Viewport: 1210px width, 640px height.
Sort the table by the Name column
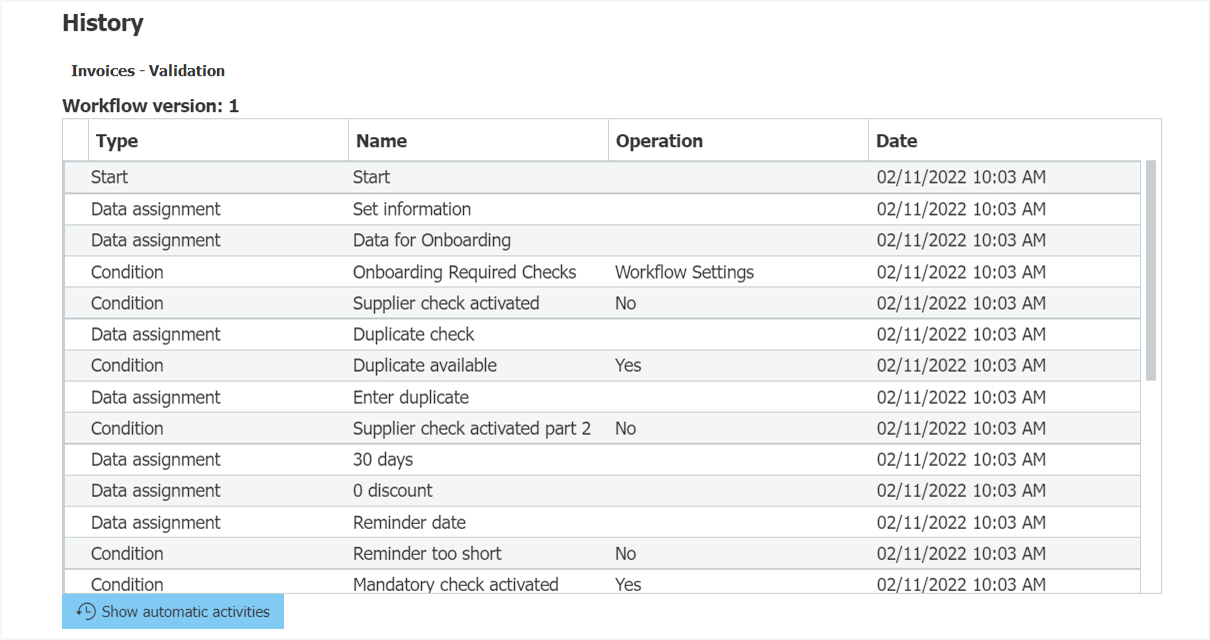click(x=380, y=141)
